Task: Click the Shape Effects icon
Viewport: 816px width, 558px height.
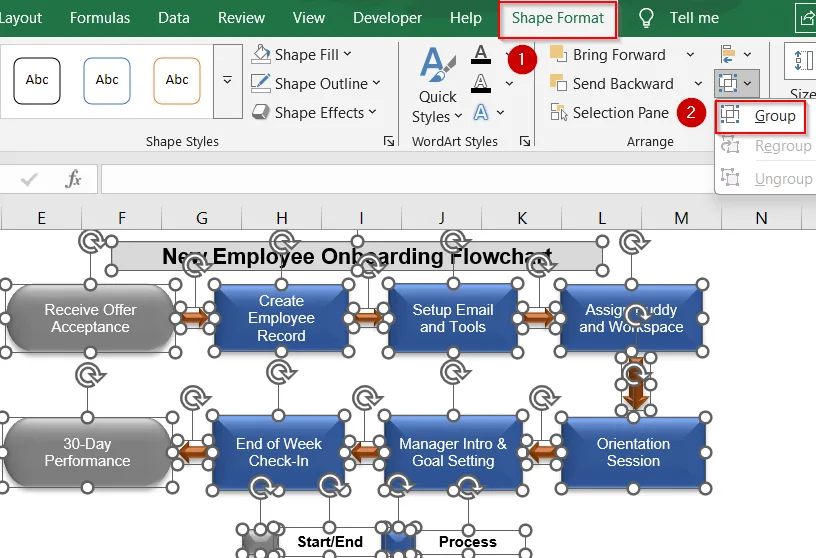Action: point(261,112)
